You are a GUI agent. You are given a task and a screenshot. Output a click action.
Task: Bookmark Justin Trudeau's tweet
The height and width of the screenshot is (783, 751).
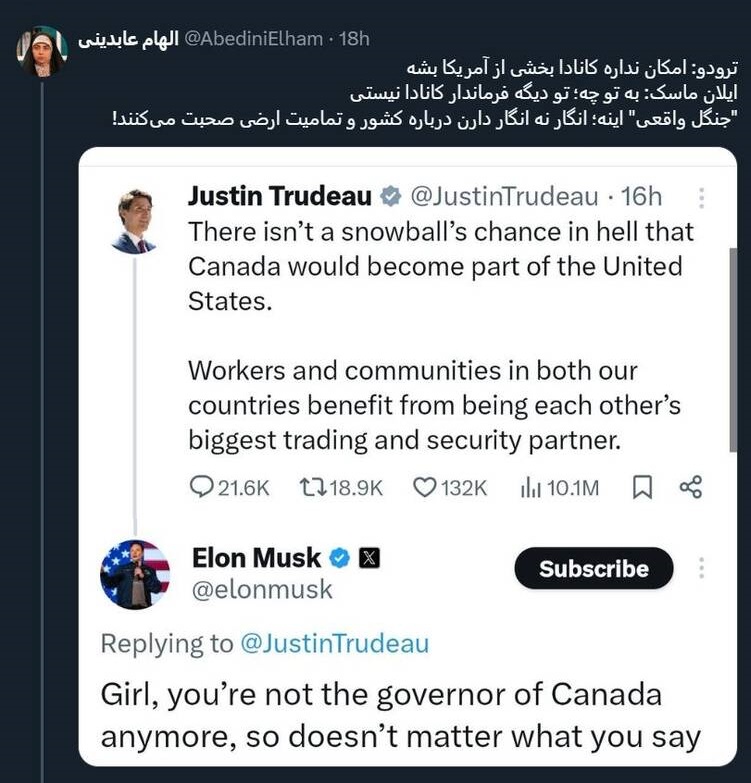tap(642, 487)
